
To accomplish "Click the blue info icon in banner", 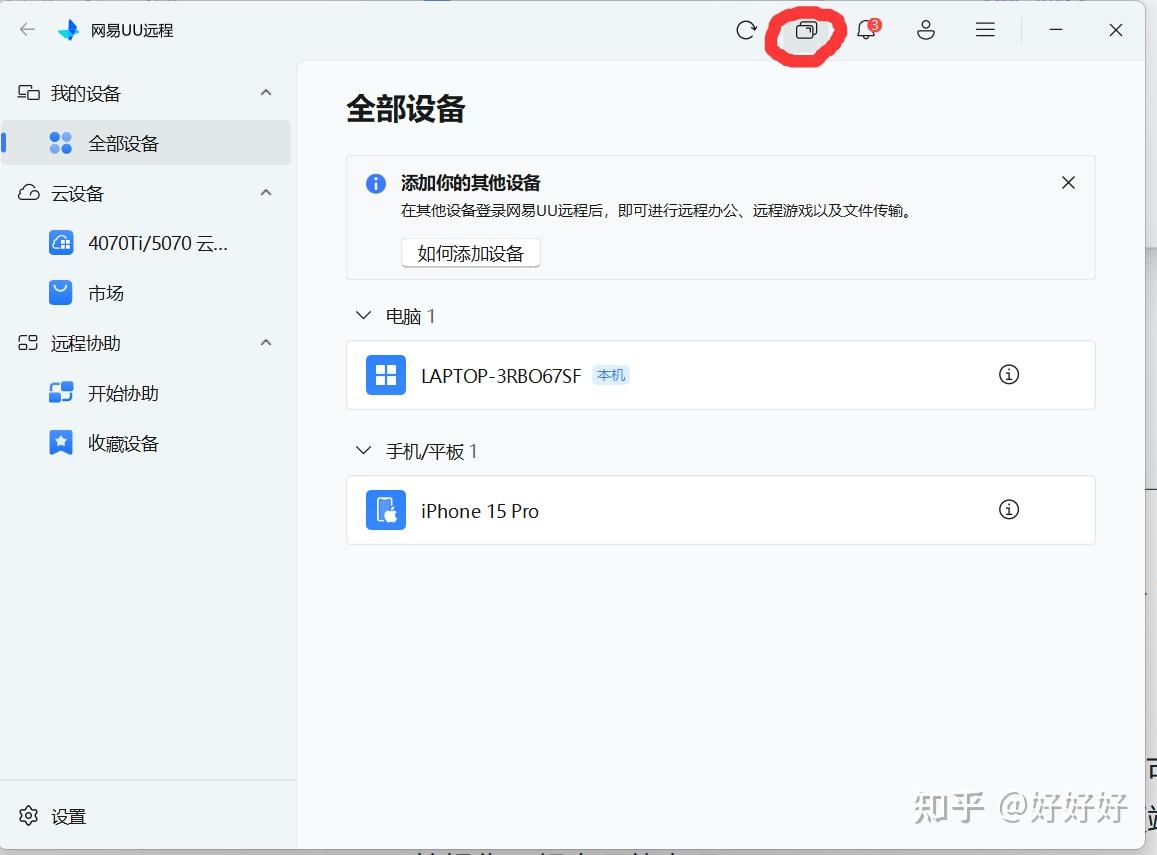I will (x=376, y=183).
